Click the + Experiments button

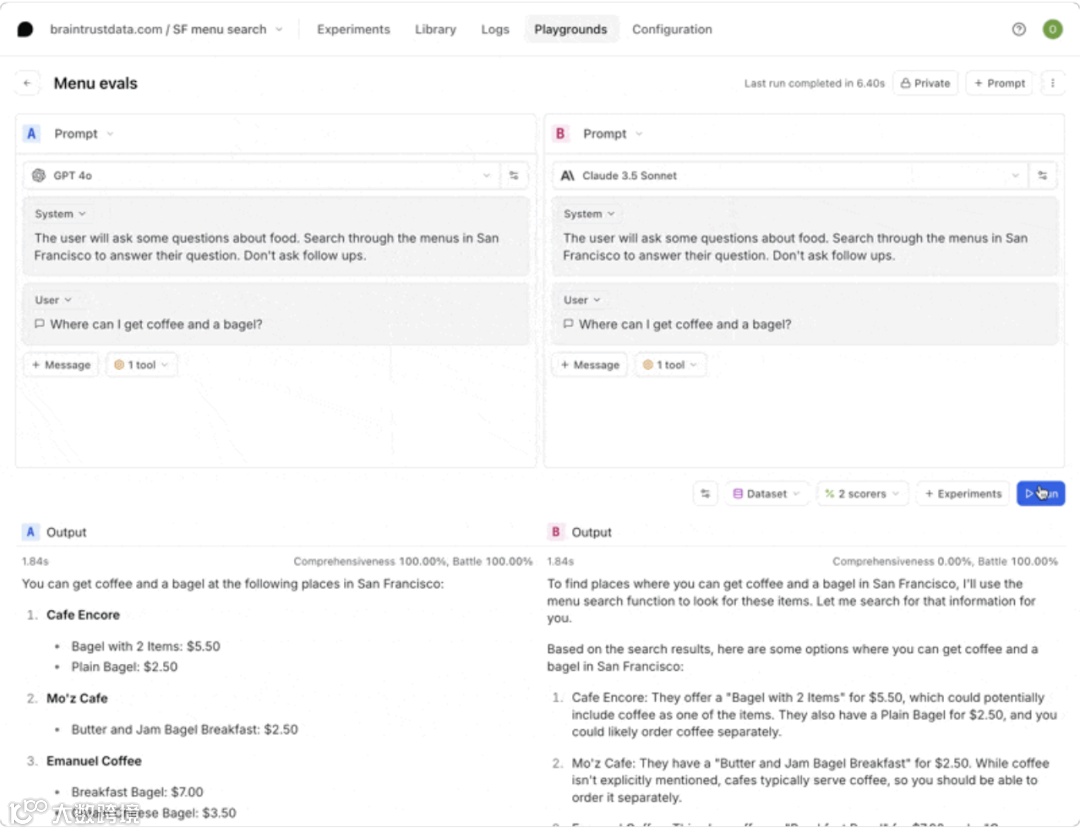click(963, 494)
